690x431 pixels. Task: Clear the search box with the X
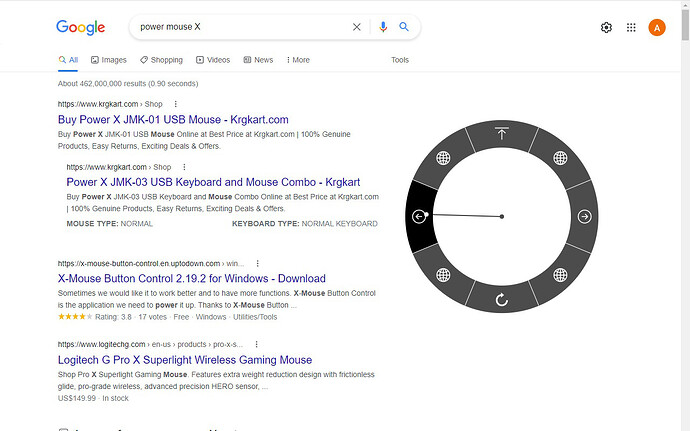(x=357, y=27)
